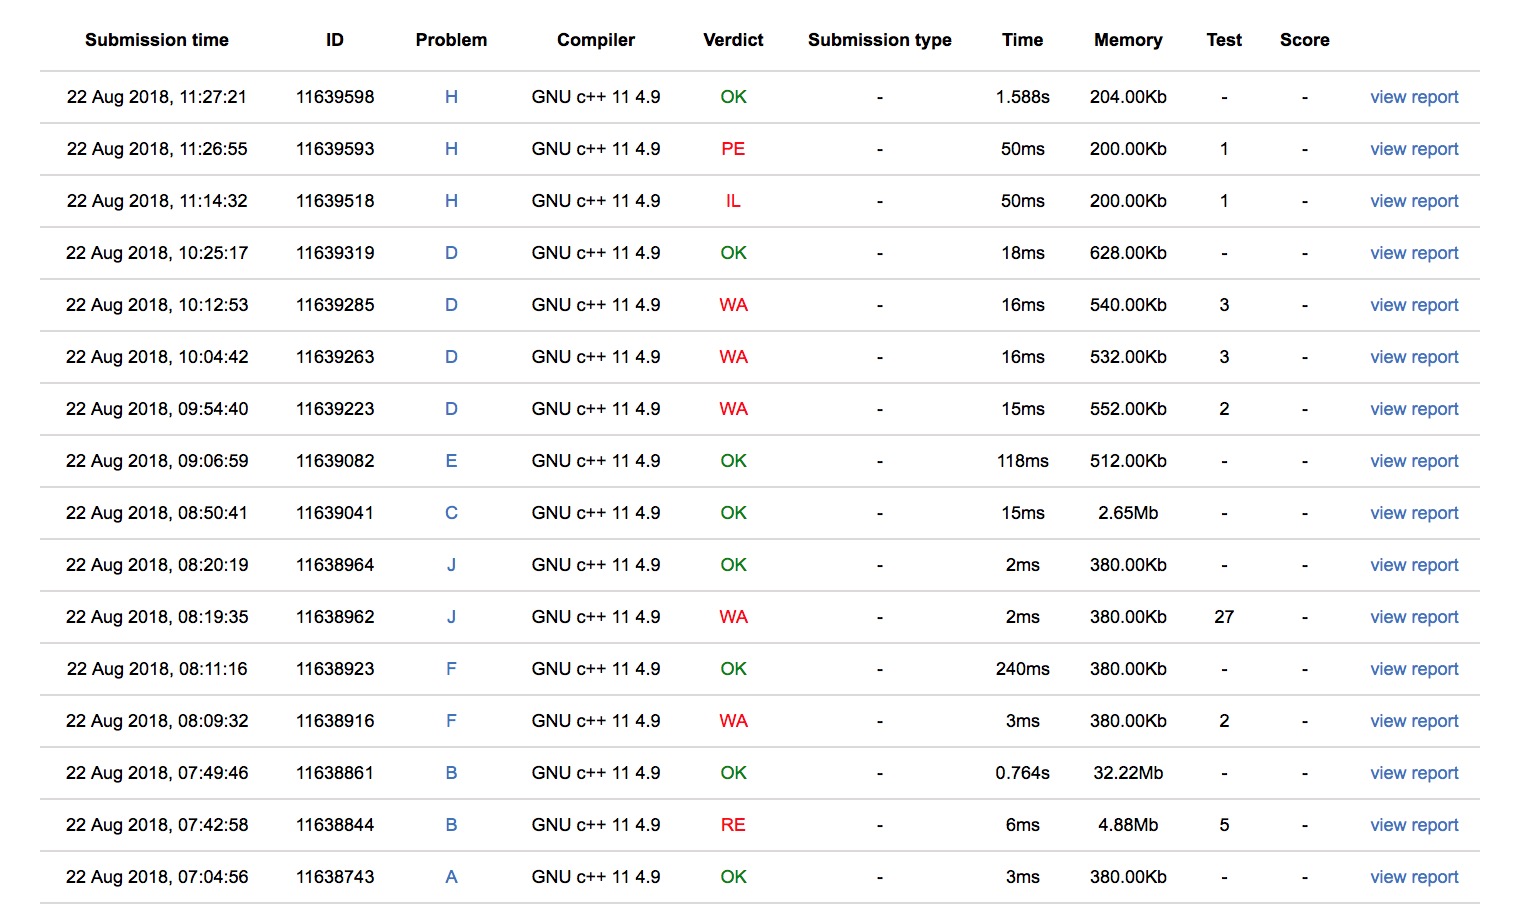1518x920 pixels.
Task: Click view report for submission 11639593
Action: click(x=1413, y=149)
